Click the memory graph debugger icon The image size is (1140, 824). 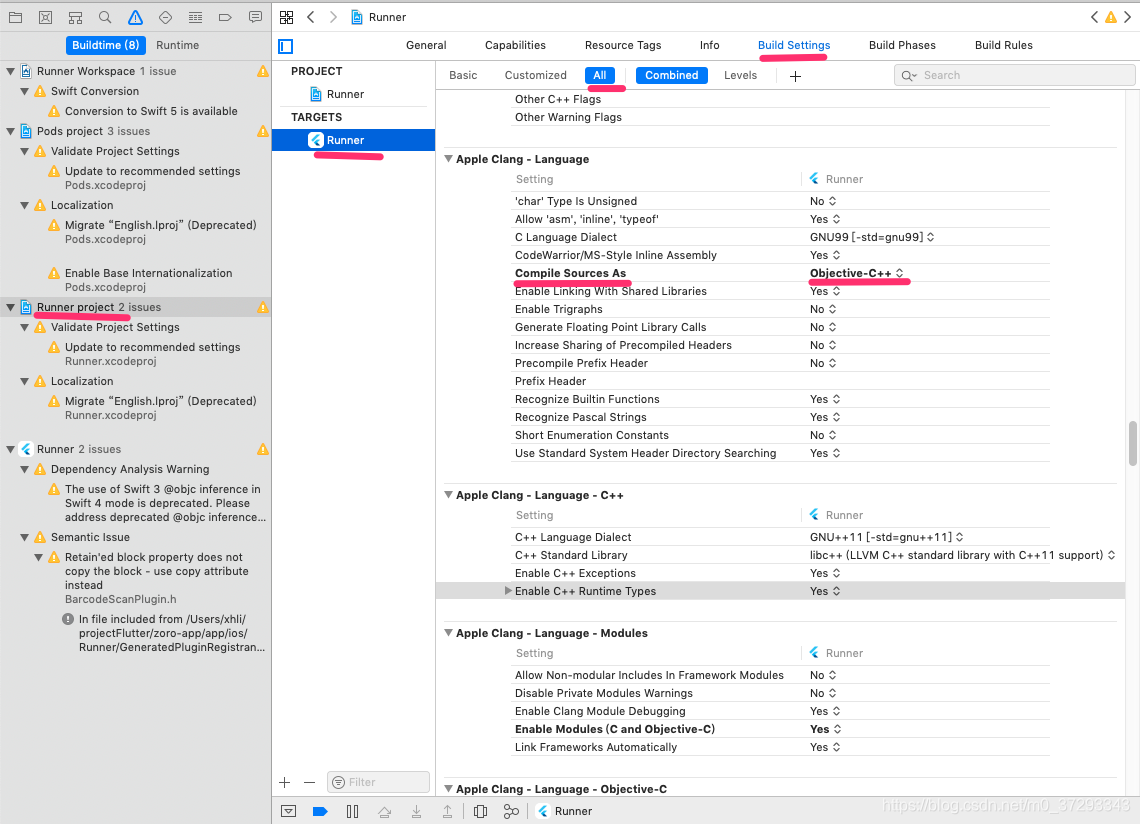[x=512, y=811]
